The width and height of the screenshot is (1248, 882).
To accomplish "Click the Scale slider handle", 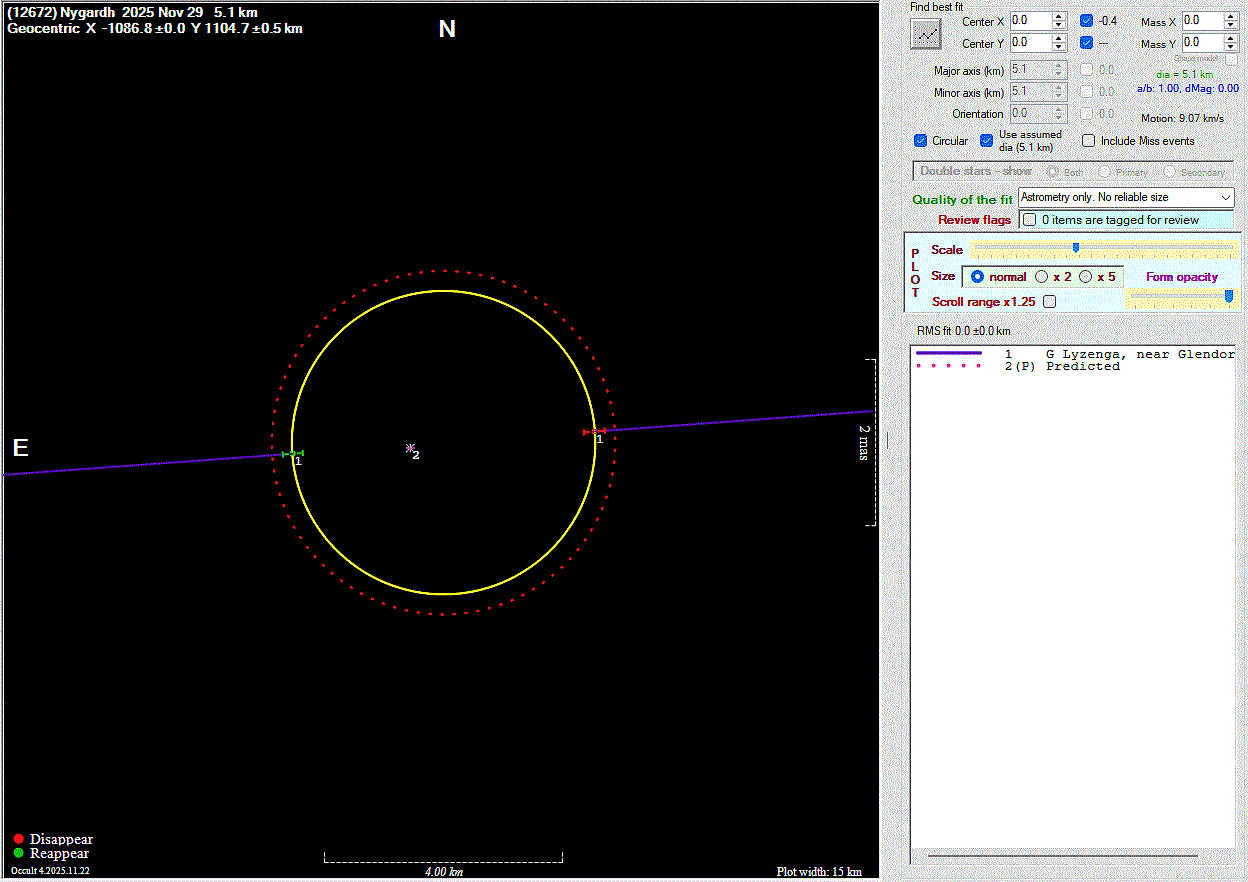I will [1075, 248].
